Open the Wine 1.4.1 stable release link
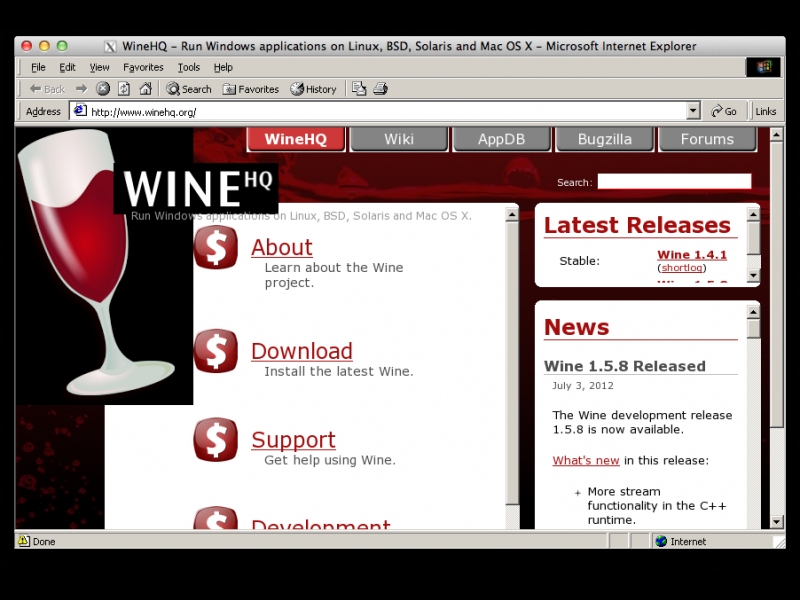The height and width of the screenshot is (600, 800). pyautogui.click(x=692, y=255)
